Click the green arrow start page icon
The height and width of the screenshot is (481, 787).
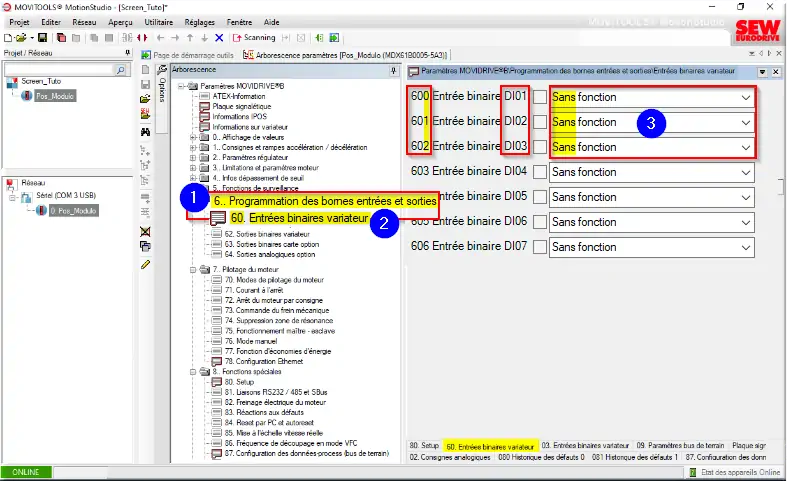click(x=334, y=38)
